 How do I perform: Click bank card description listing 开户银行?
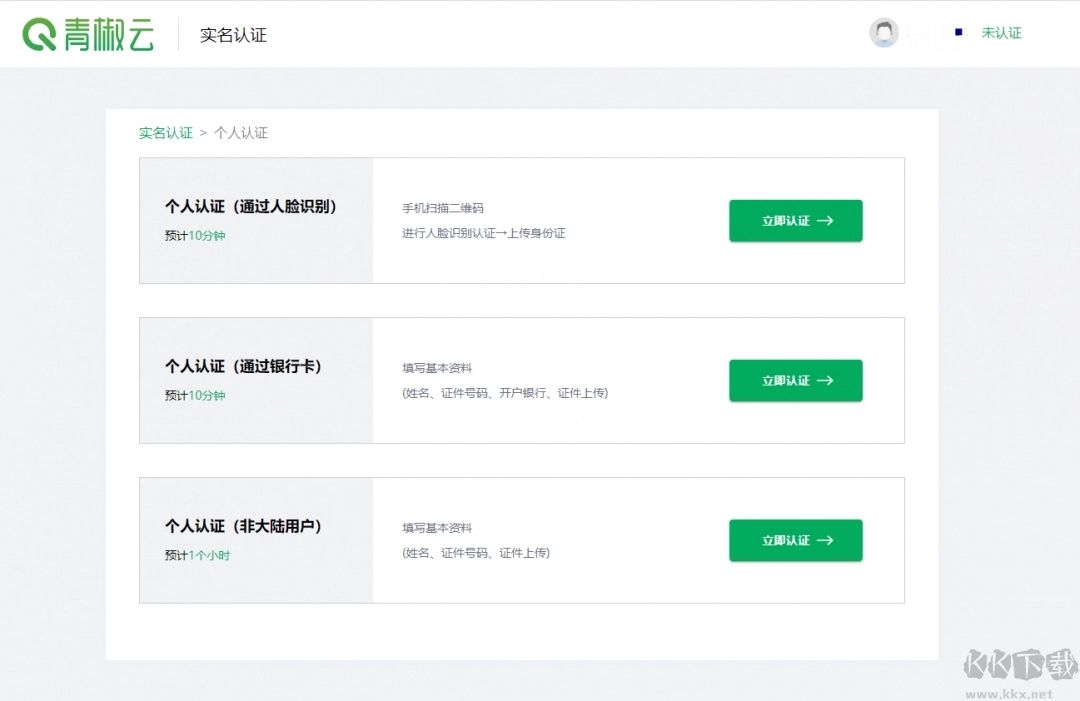[505, 393]
